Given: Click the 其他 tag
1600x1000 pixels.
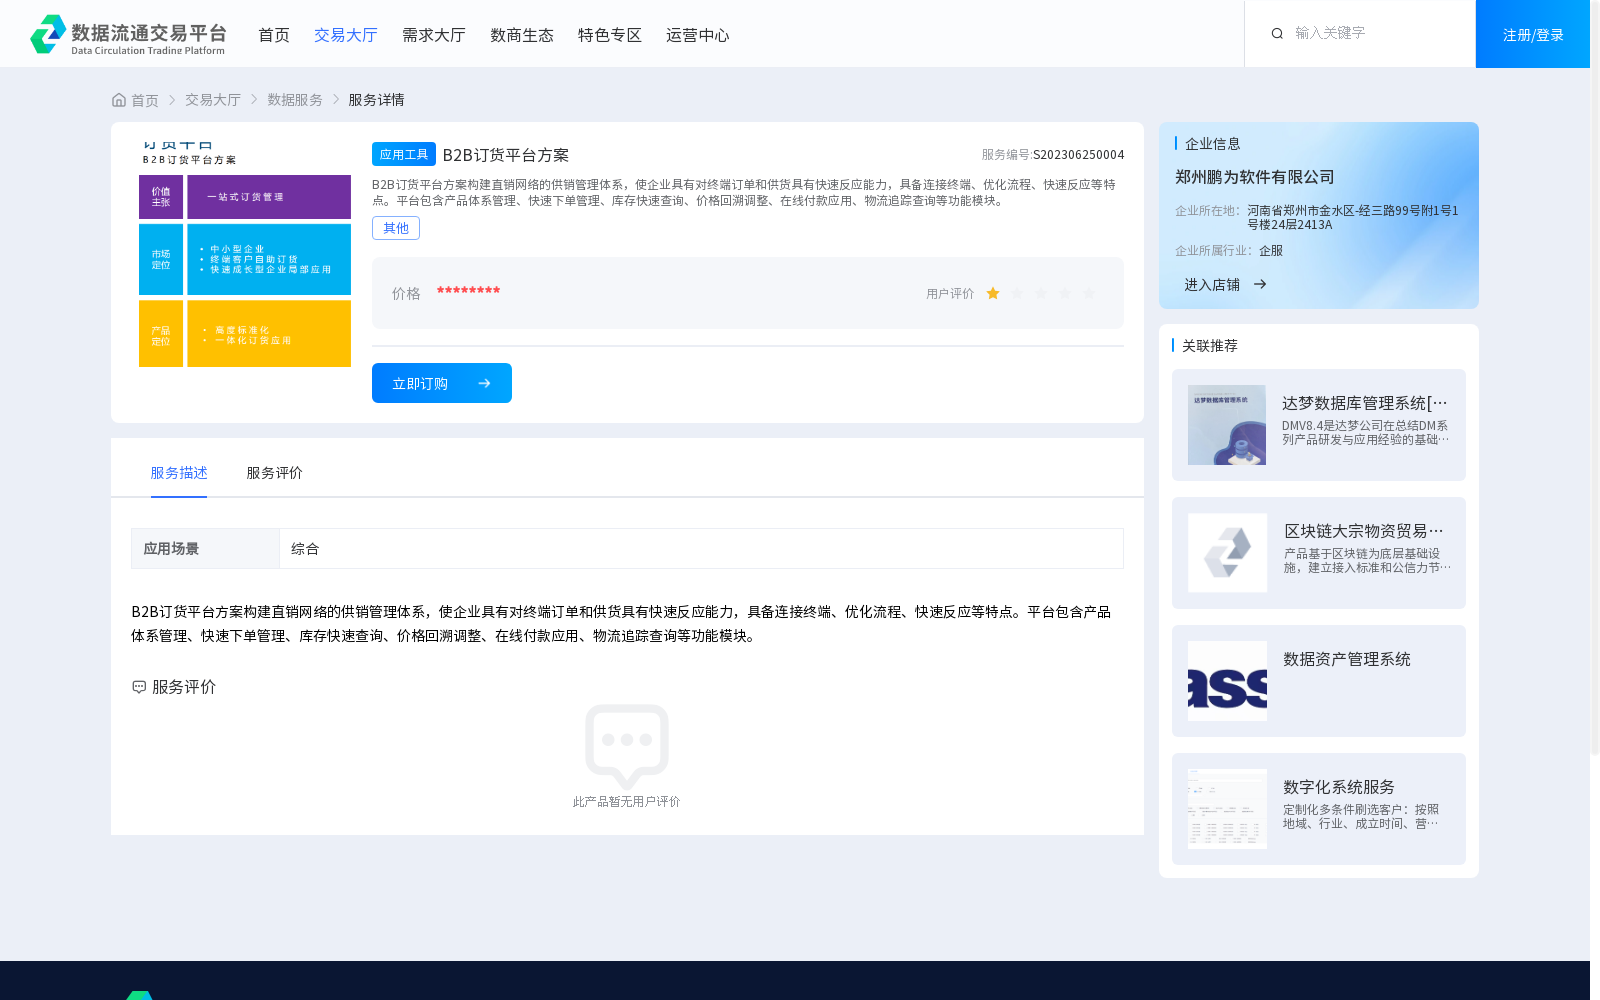Looking at the screenshot, I should 396,228.
